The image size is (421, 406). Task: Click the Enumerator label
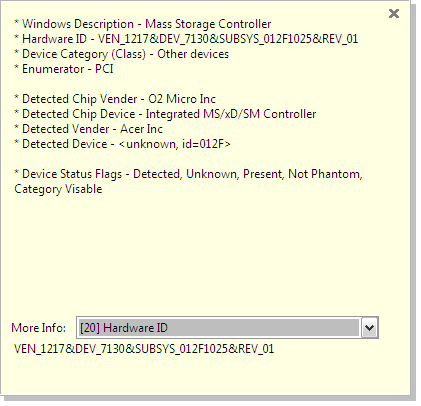pos(53,69)
